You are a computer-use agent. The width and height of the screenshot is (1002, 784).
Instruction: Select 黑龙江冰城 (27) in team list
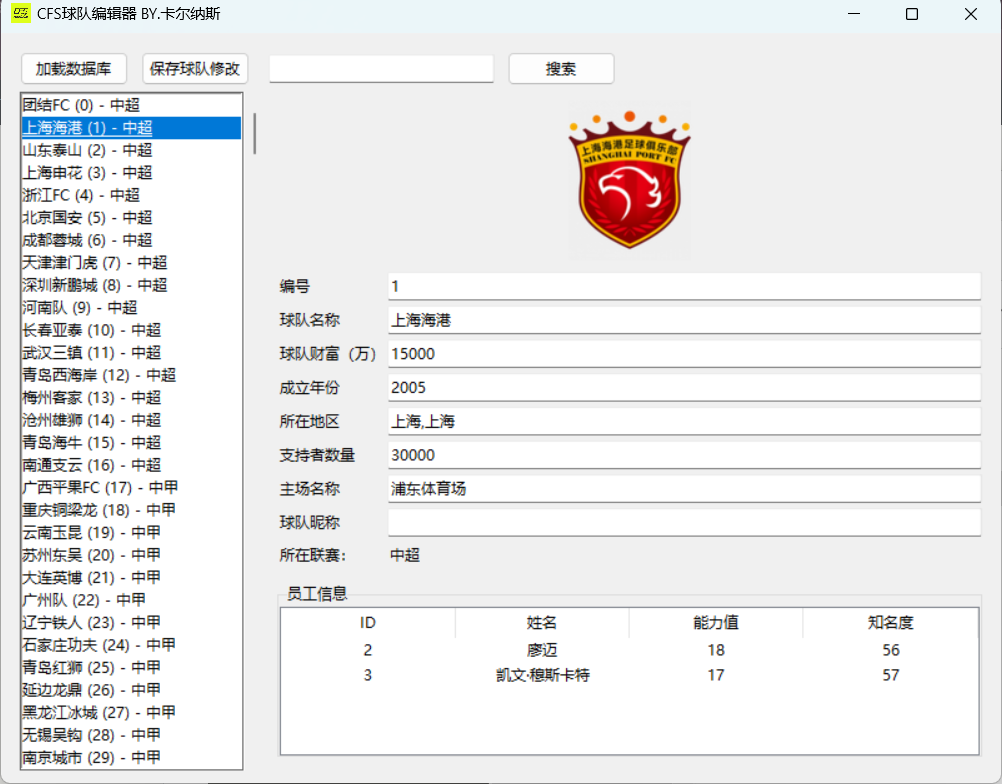(x=132, y=713)
